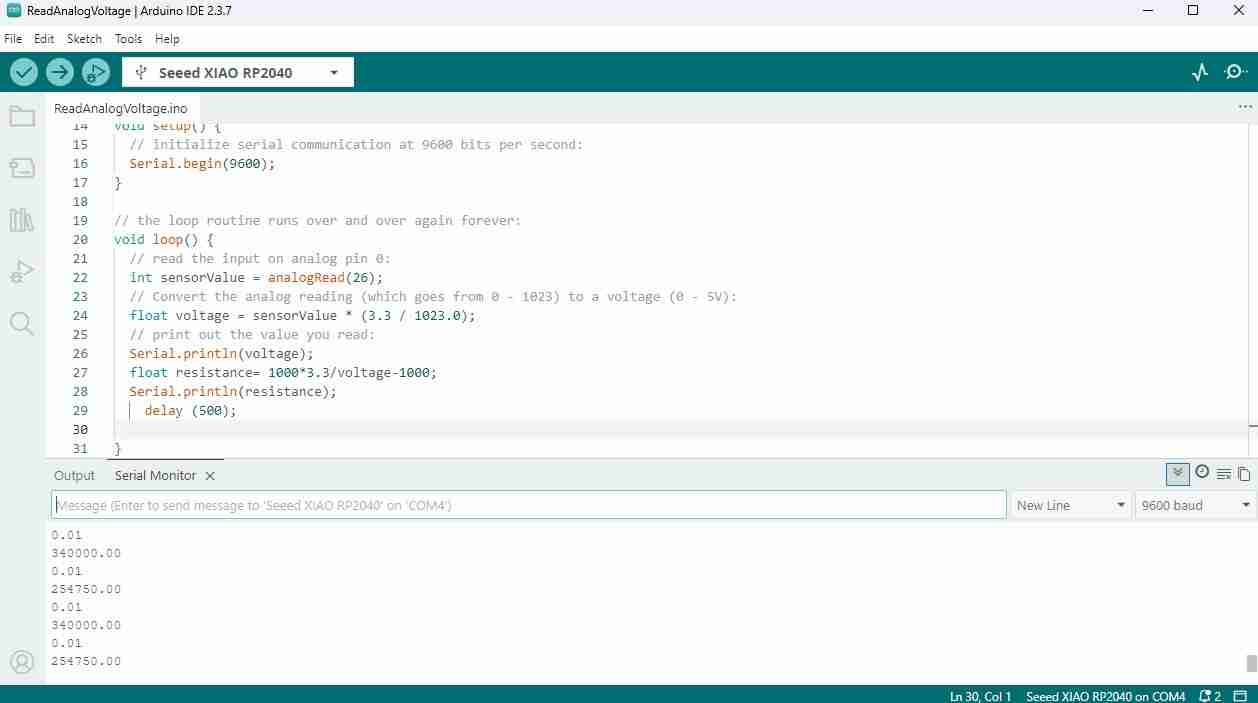
Task: Open the File menu
Action: coord(13,39)
